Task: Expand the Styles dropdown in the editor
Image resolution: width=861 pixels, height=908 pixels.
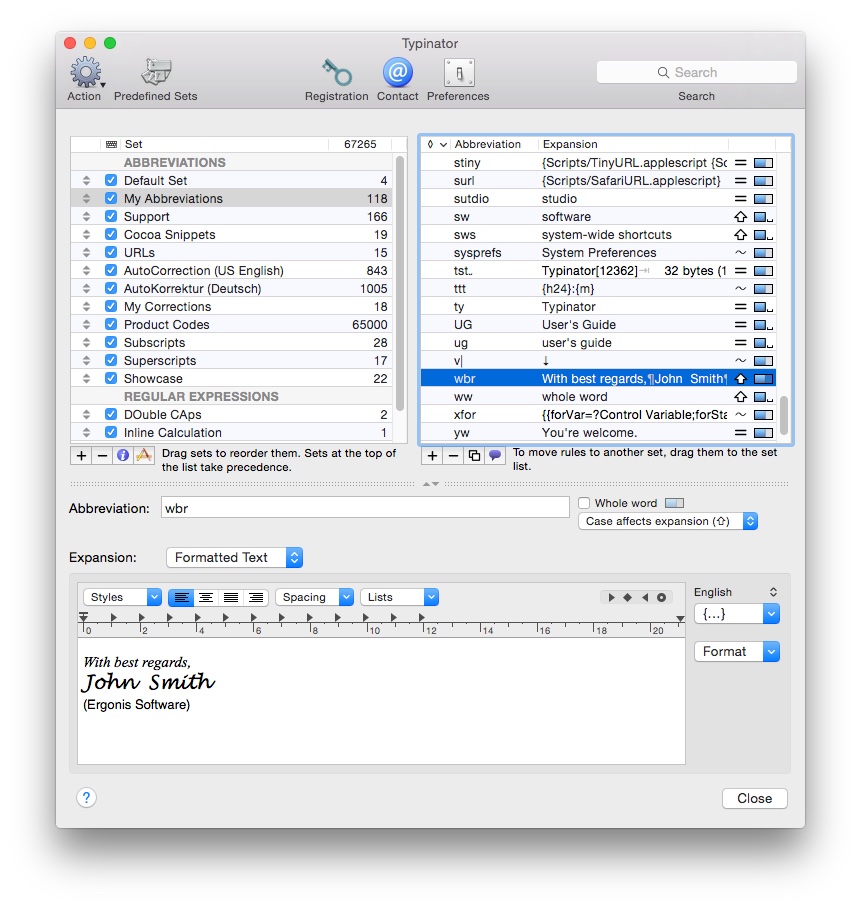Action: 122,597
